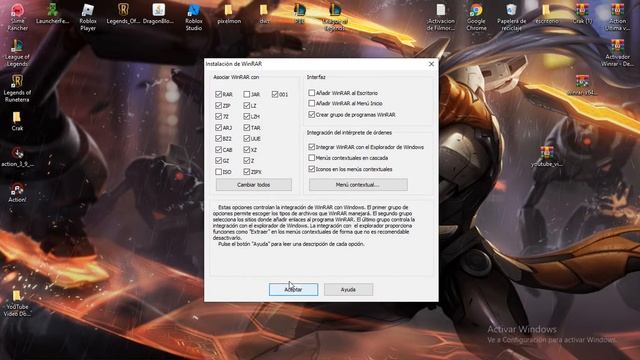The height and width of the screenshot is (360, 640).
Task: Toggle the Z association checkbox
Action: click(x=247, y=160)
